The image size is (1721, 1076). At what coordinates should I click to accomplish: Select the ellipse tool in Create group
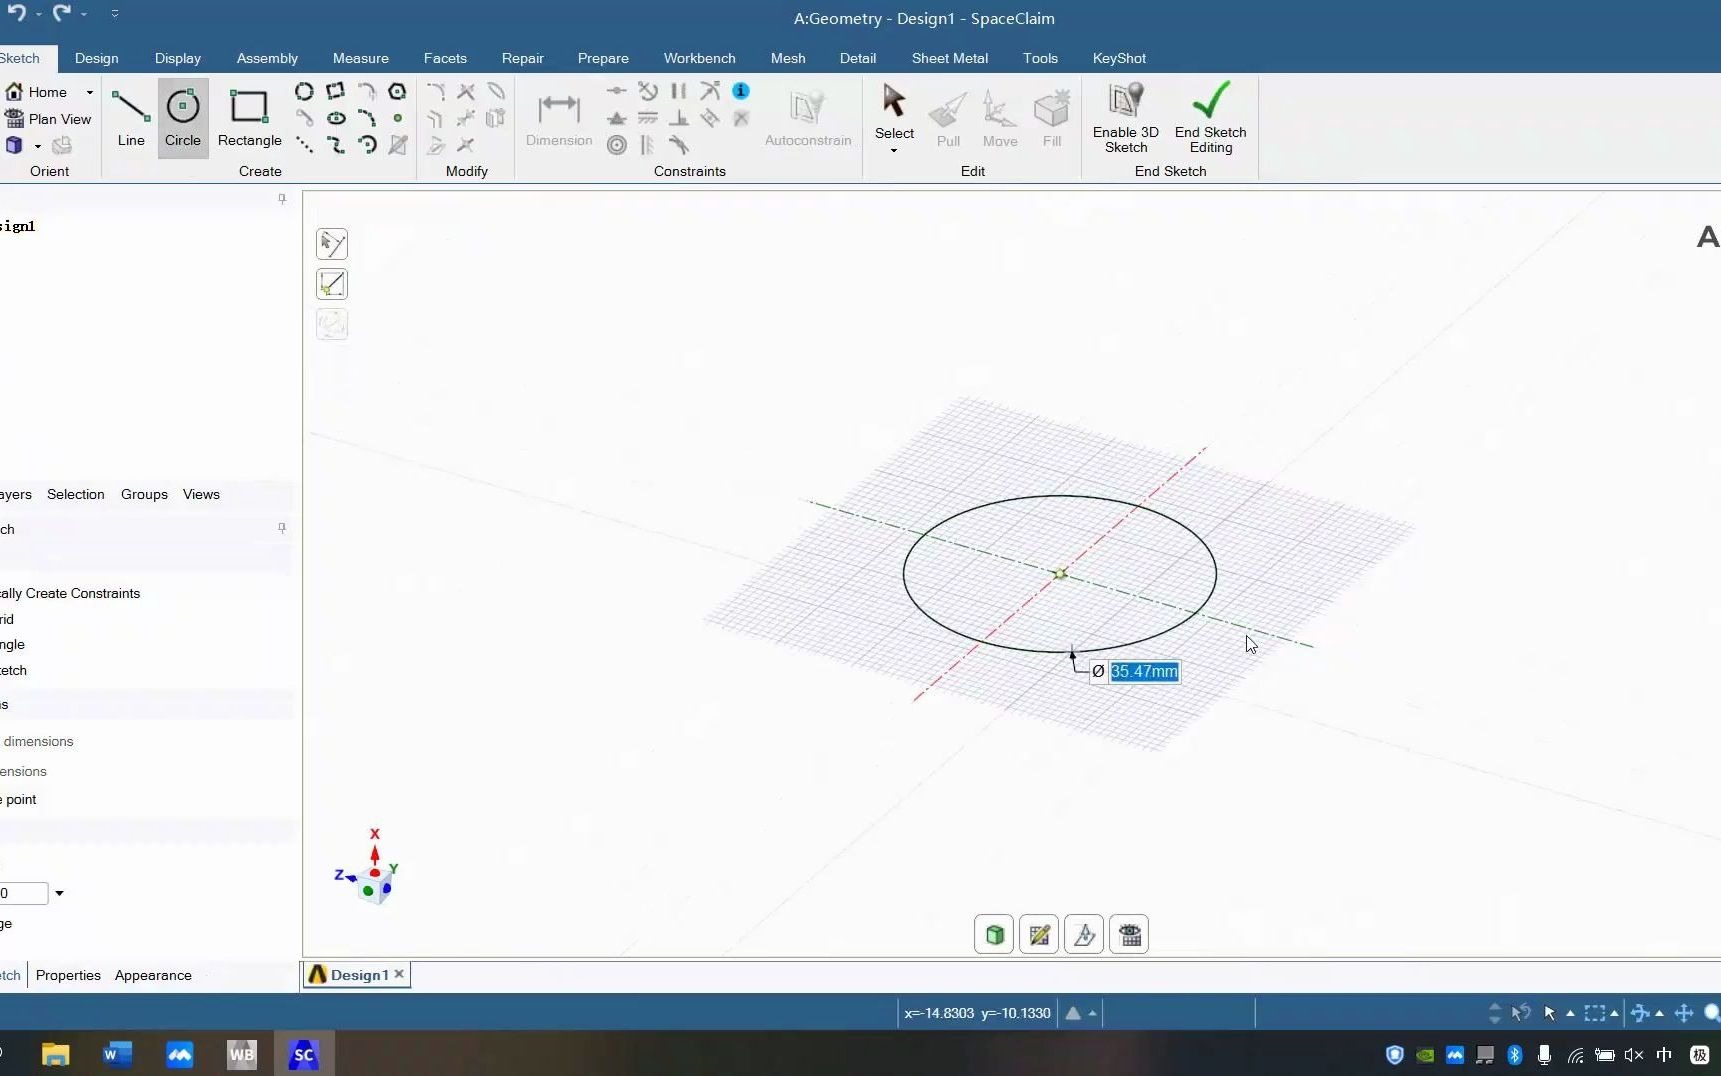[336, 118]
